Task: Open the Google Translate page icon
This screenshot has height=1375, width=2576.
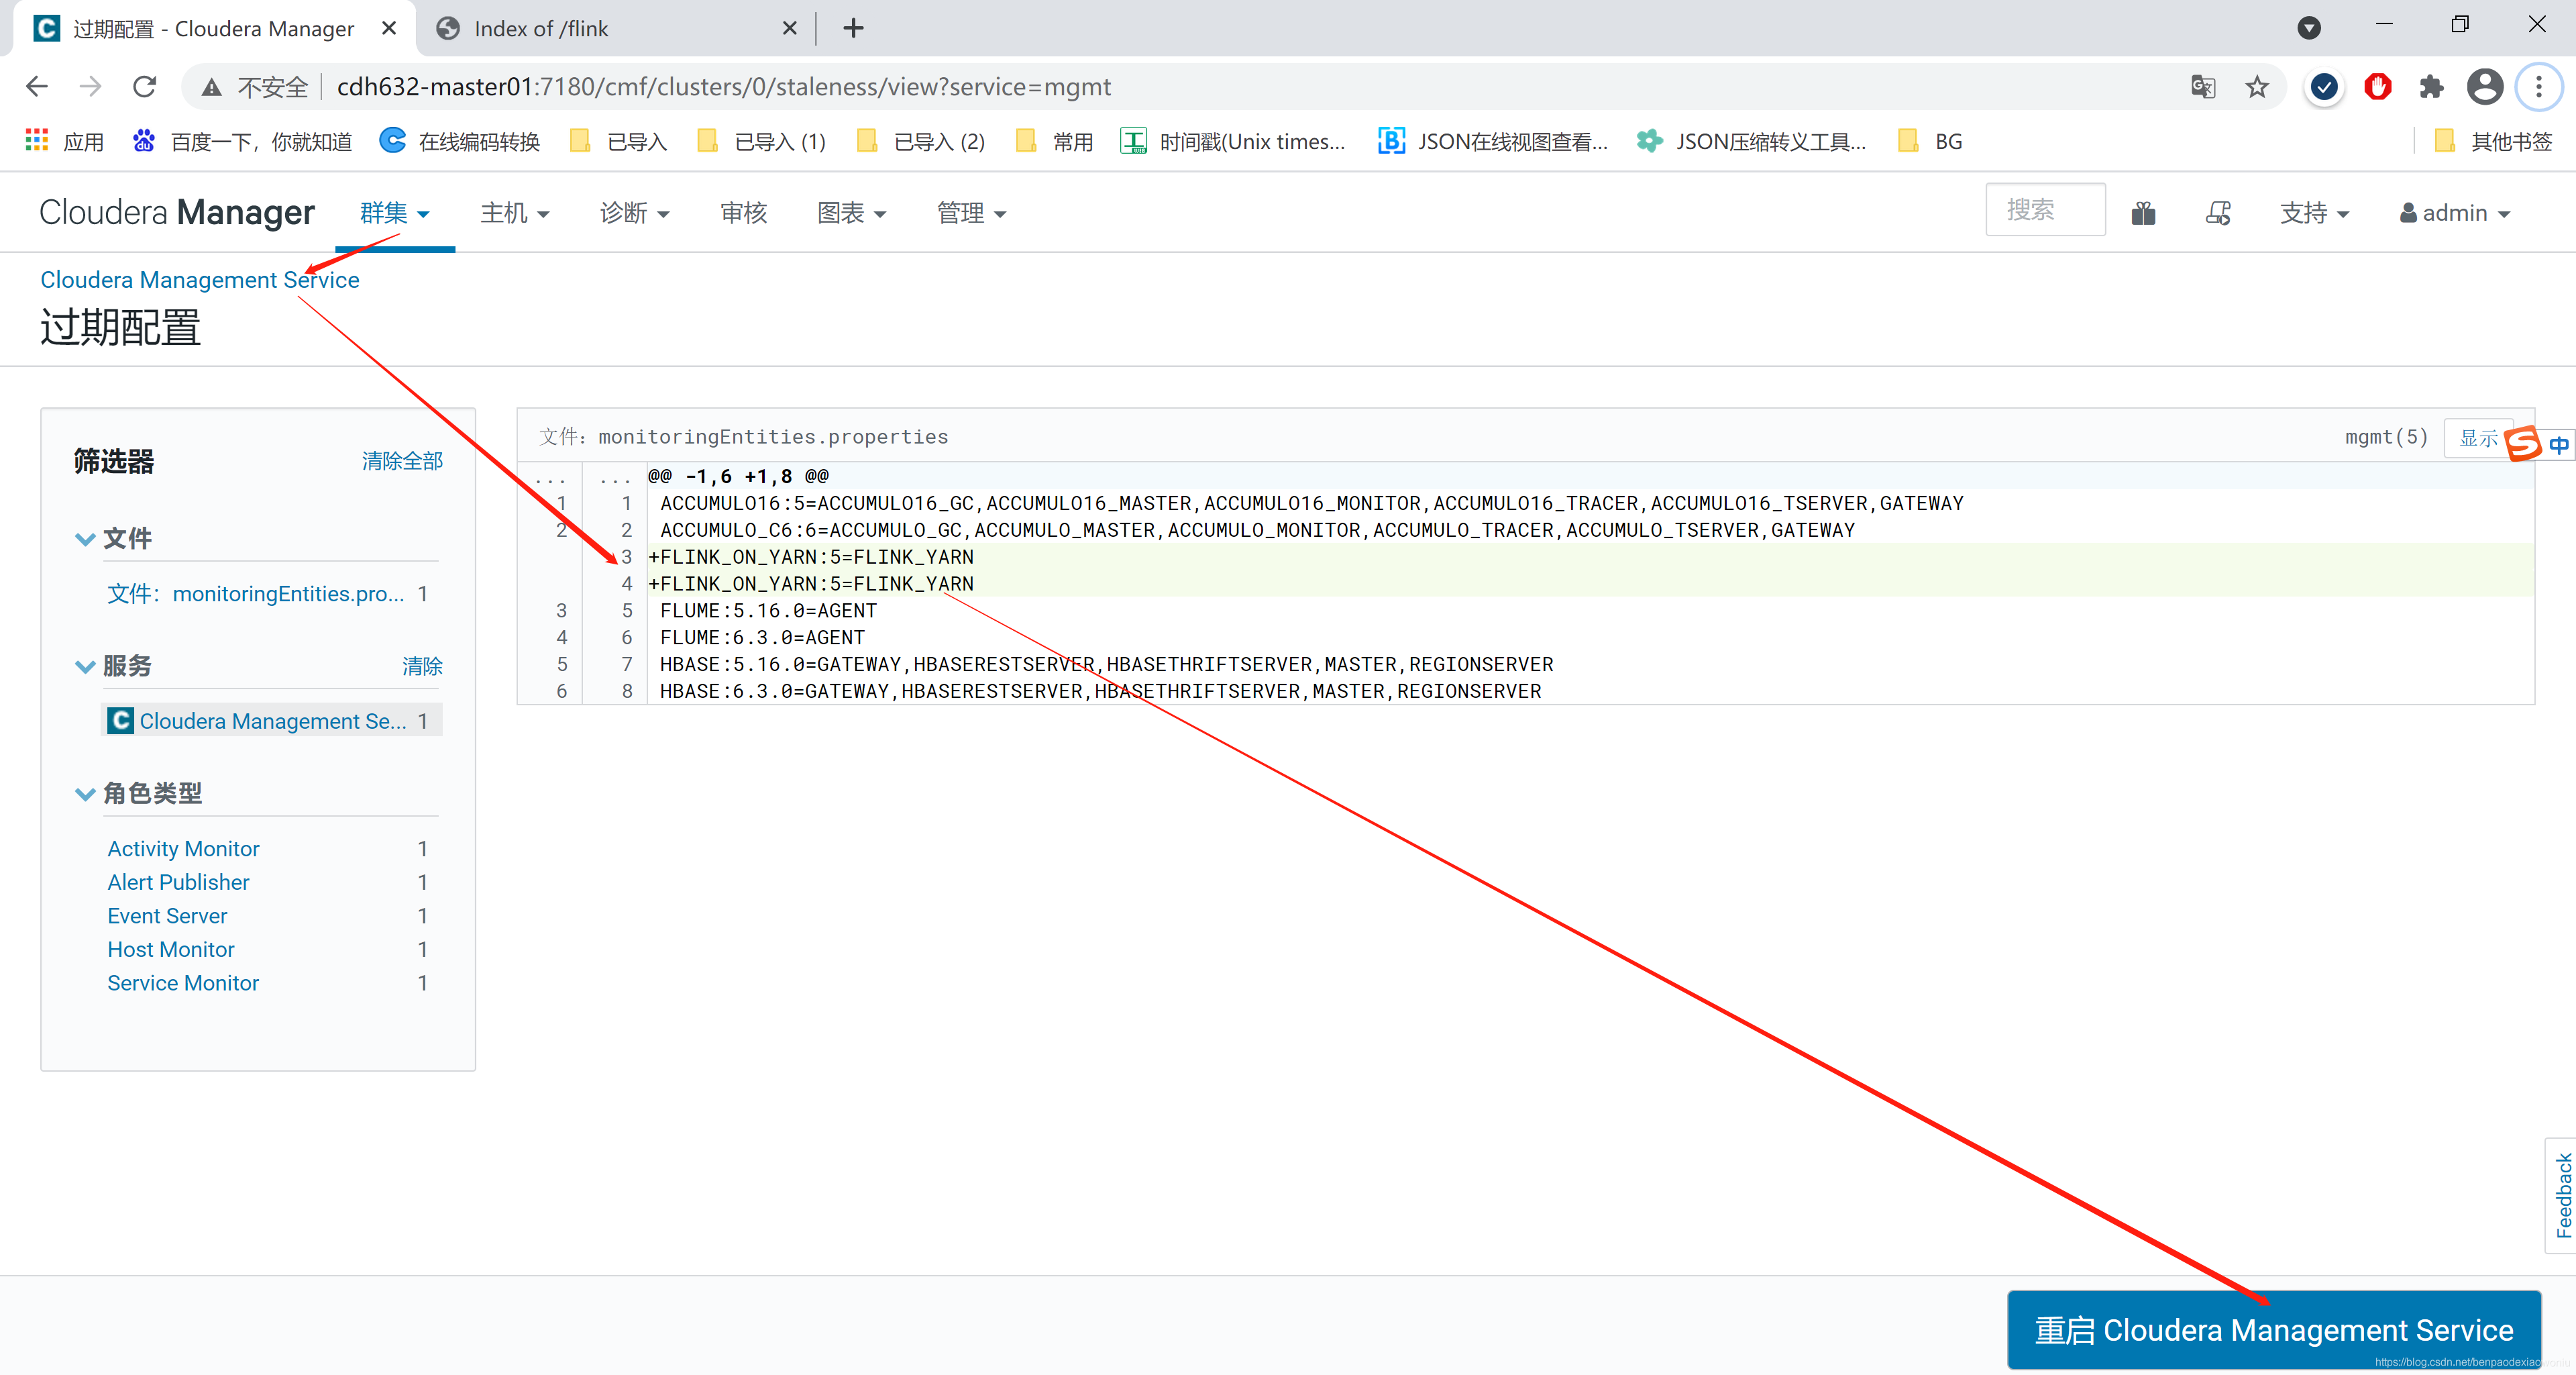Action: pyautogui.click(x=2203, y=87)
